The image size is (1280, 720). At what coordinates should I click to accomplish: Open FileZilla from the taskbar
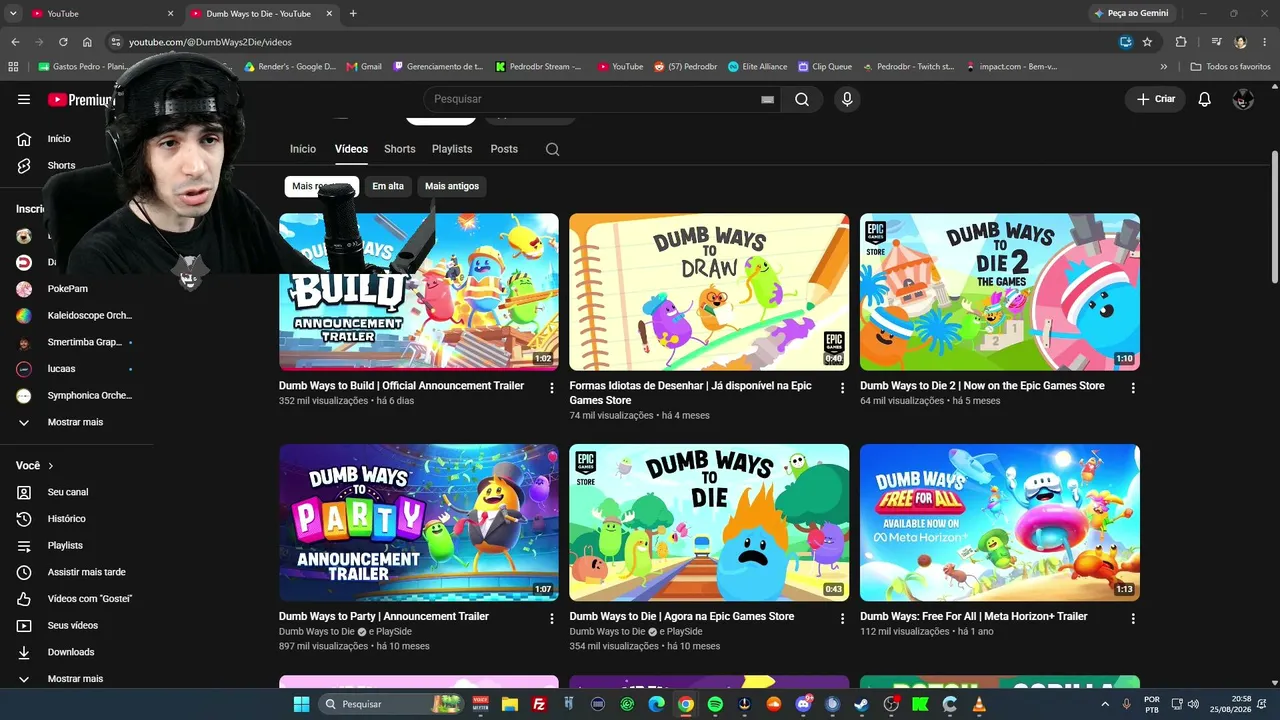[539, 704]
